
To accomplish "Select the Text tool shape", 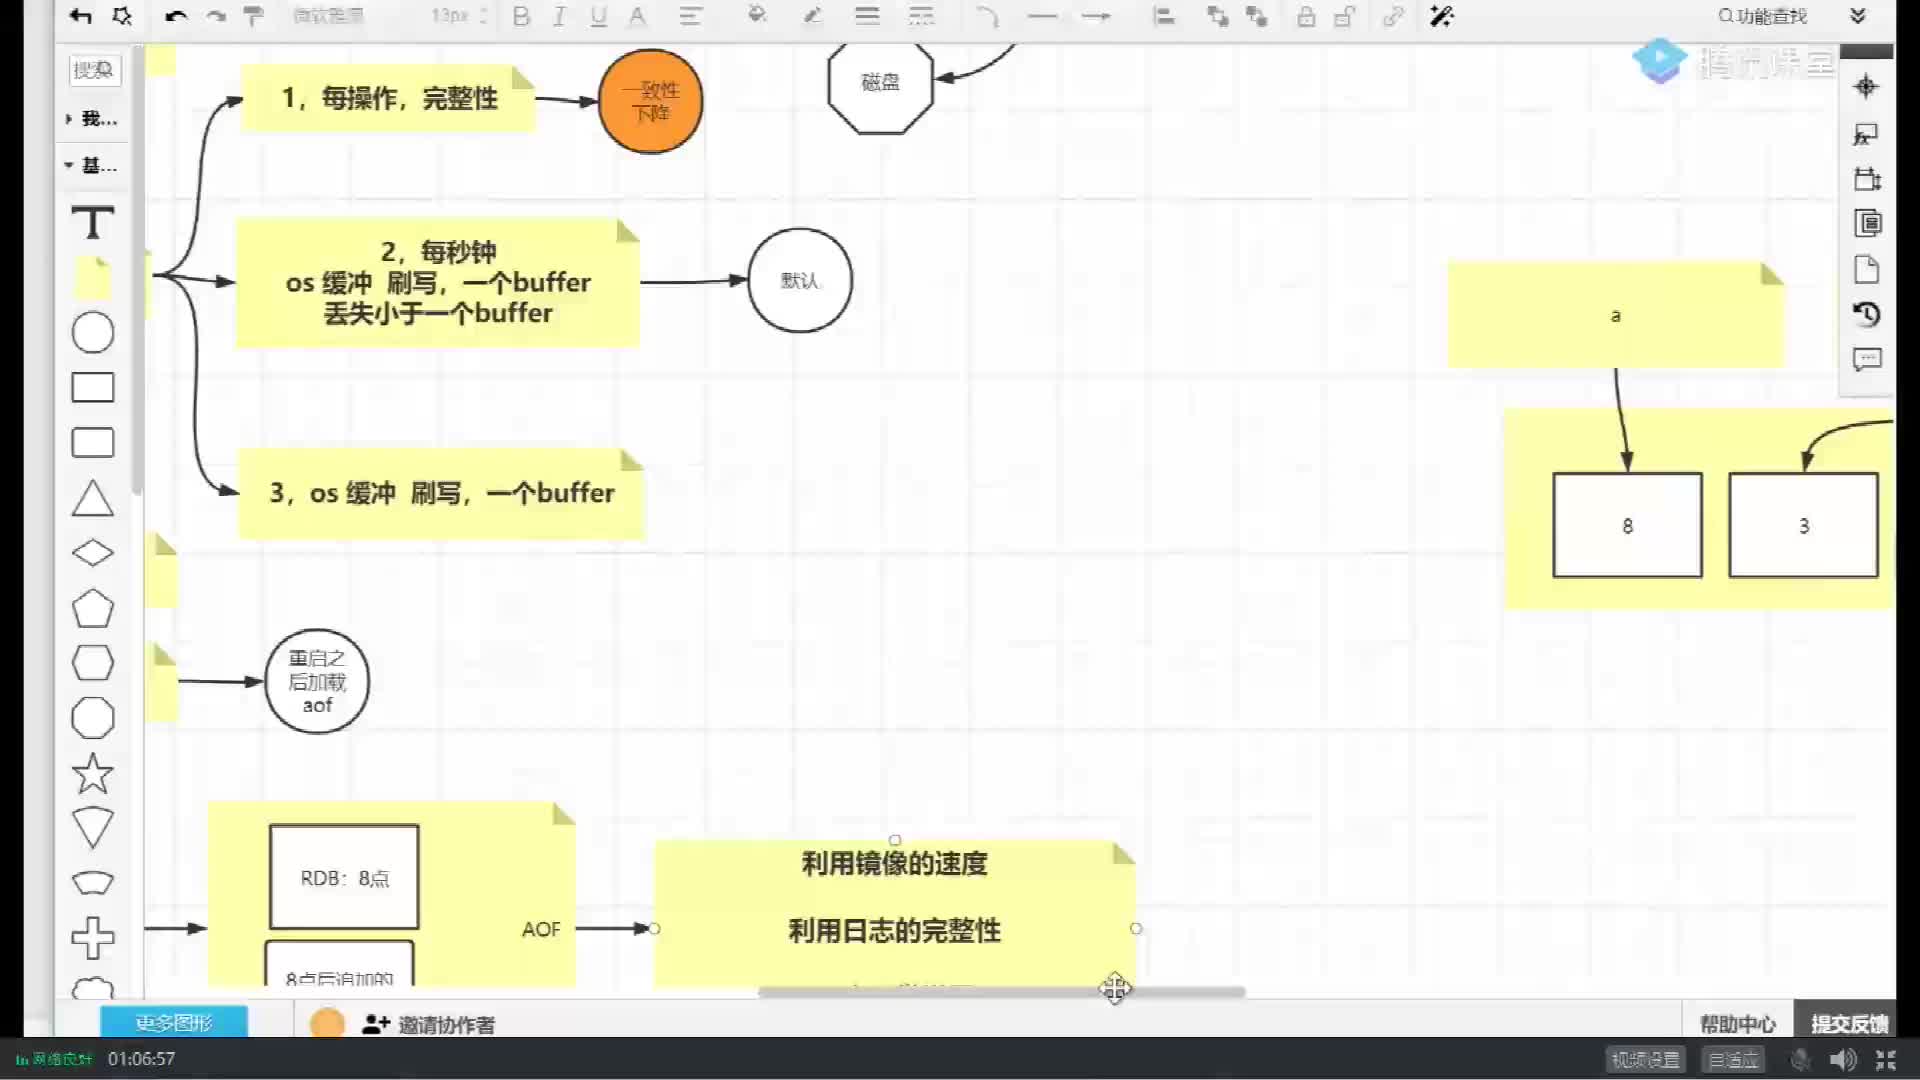I will (x=92, y=222).
